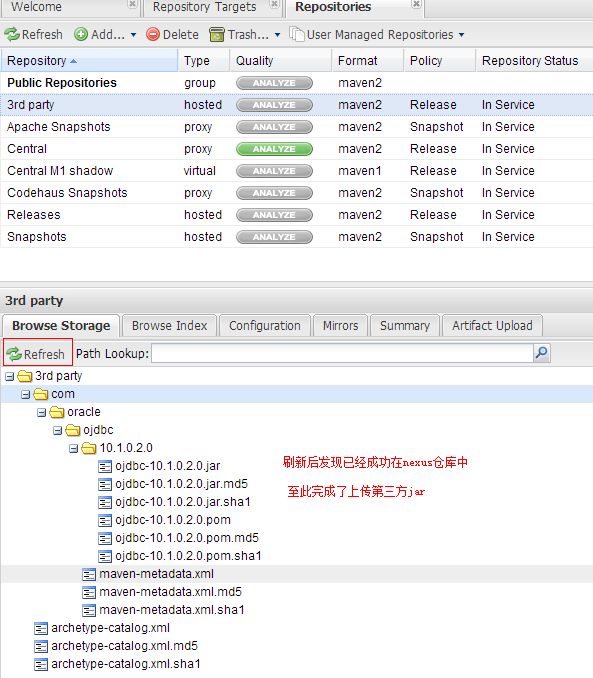593x678 pixels.
Task: Click Refresh in Browse Storage panel
Action: tap(36, 354)
